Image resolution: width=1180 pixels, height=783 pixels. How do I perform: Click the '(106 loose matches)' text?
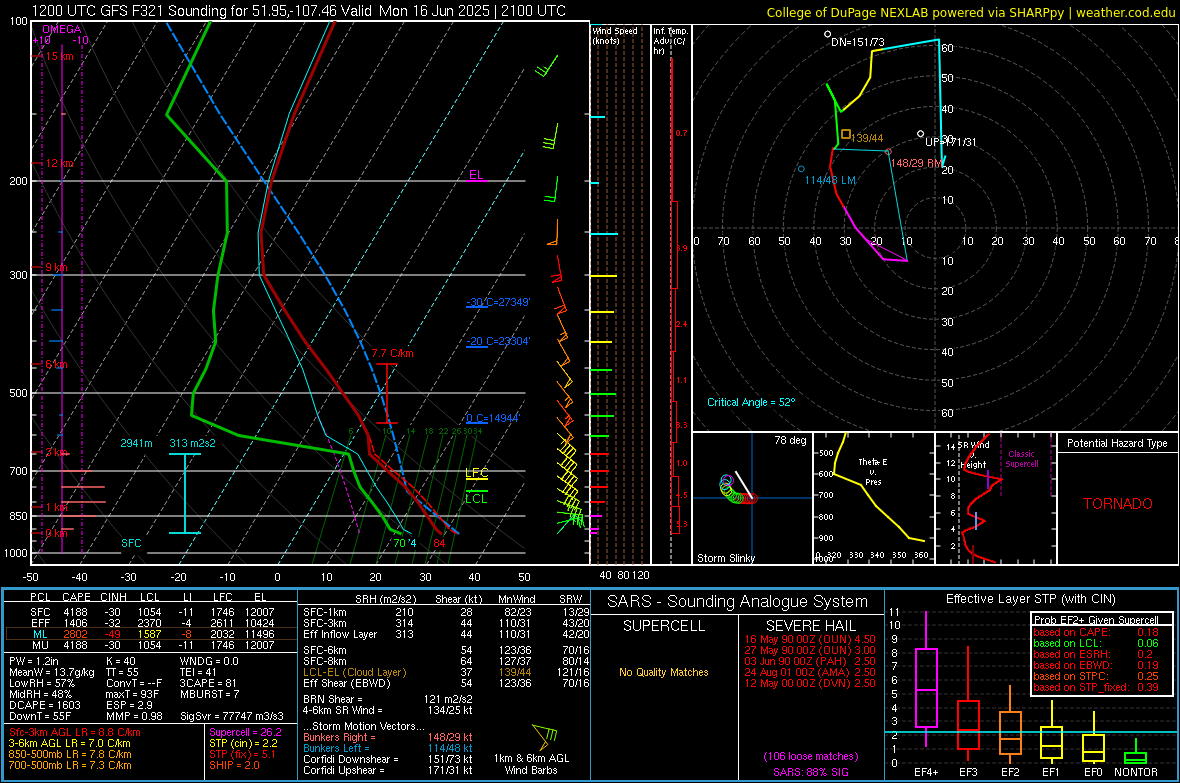810,756
